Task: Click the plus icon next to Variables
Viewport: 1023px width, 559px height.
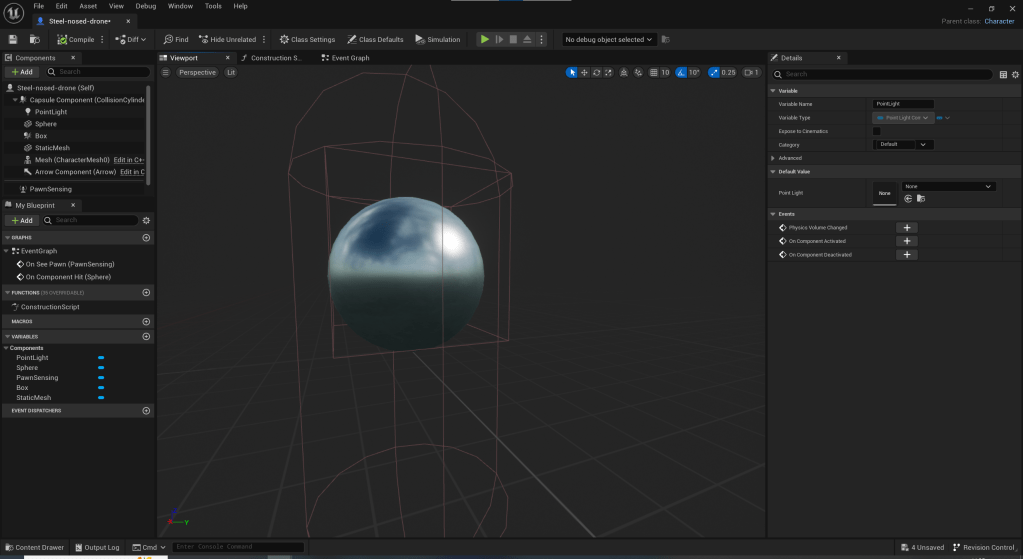Action: point(146,337)
